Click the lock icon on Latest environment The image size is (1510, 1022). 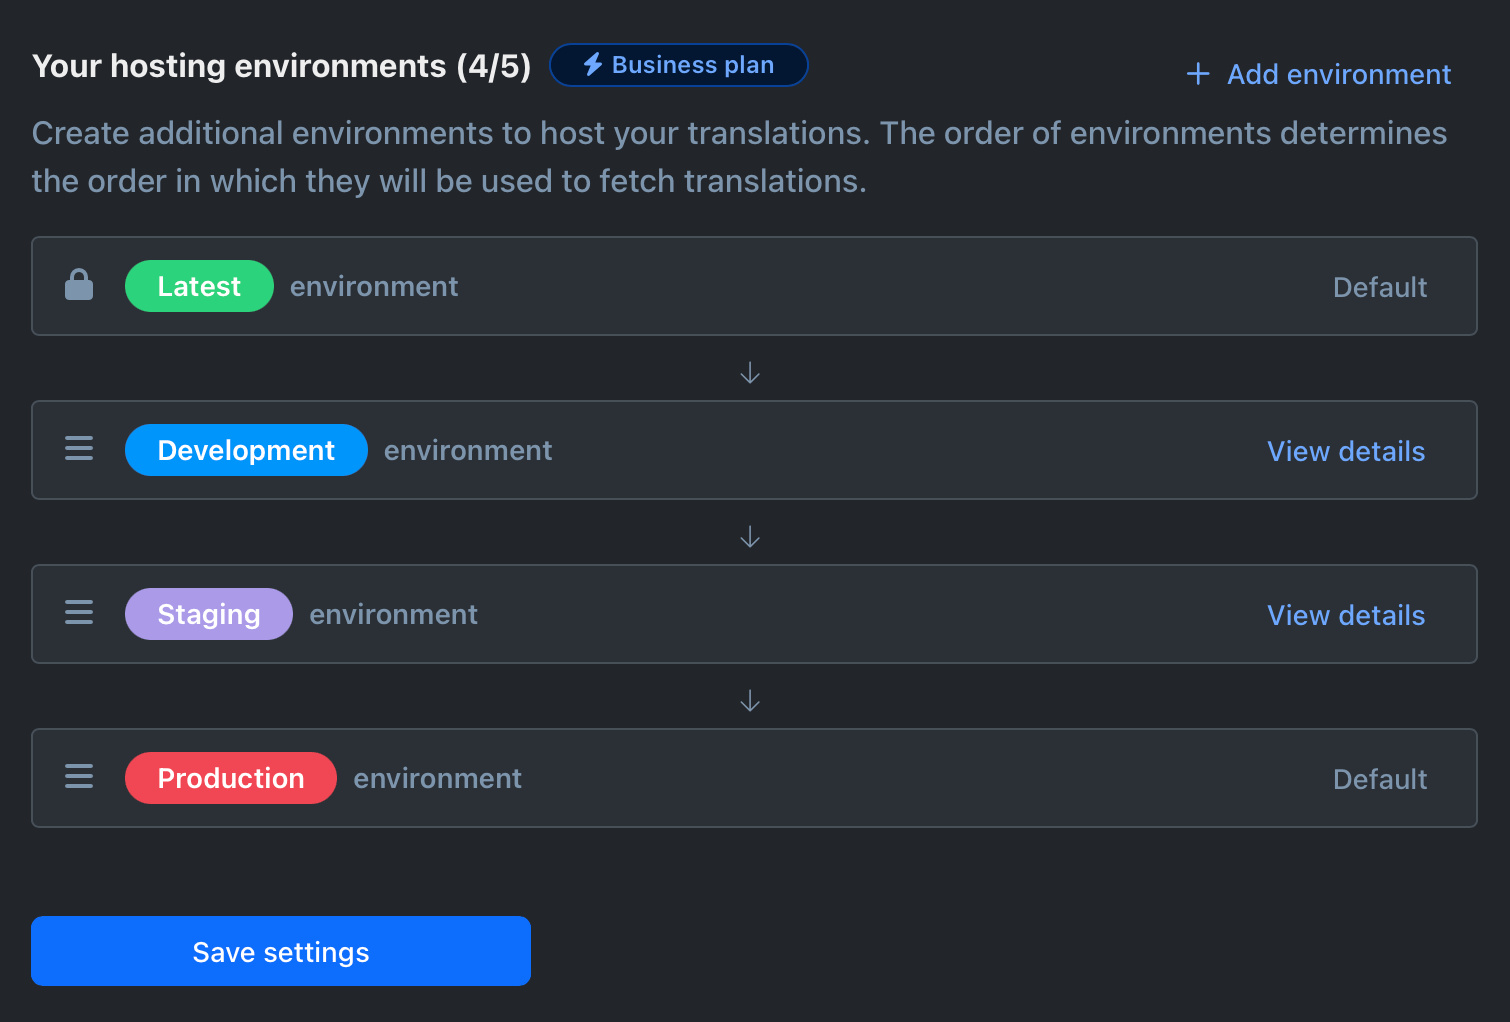(79, 286)
